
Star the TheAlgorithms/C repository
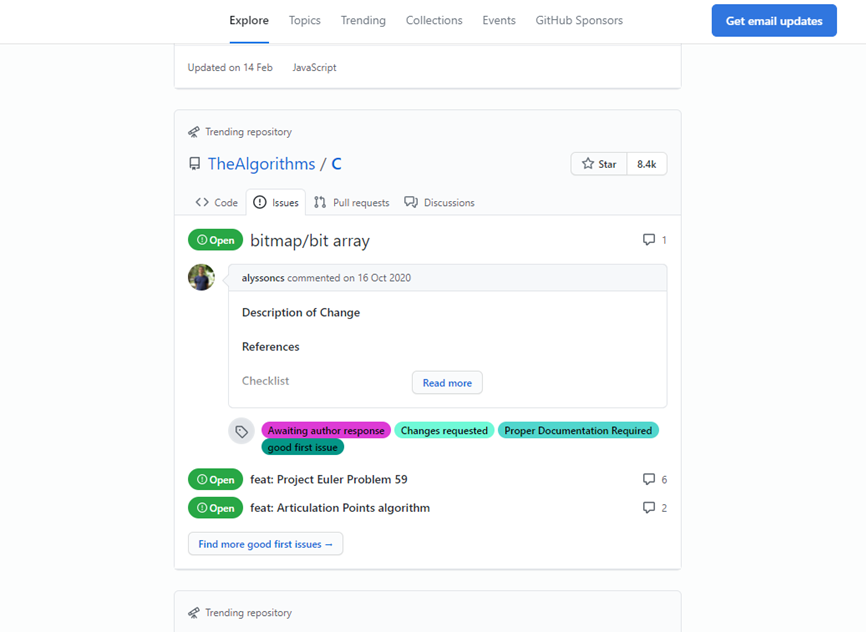coord(599,164)
